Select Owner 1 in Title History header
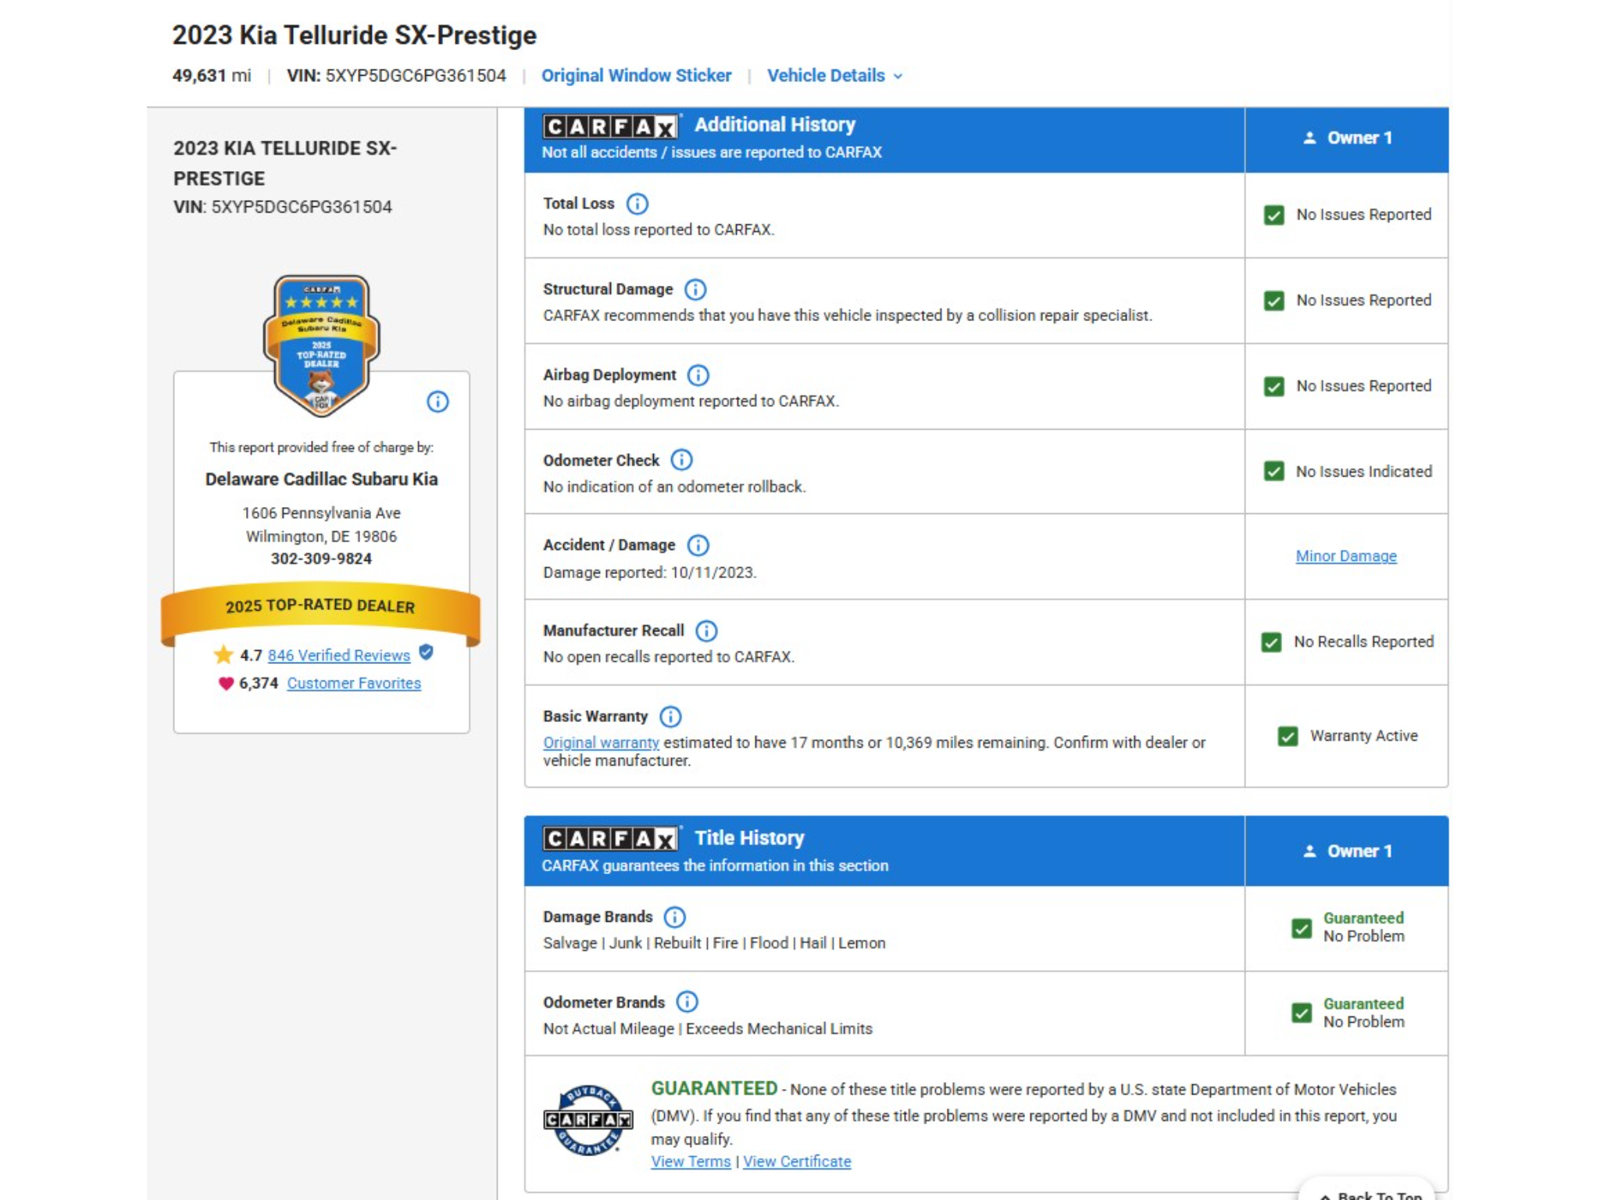 click(1347, 851)
